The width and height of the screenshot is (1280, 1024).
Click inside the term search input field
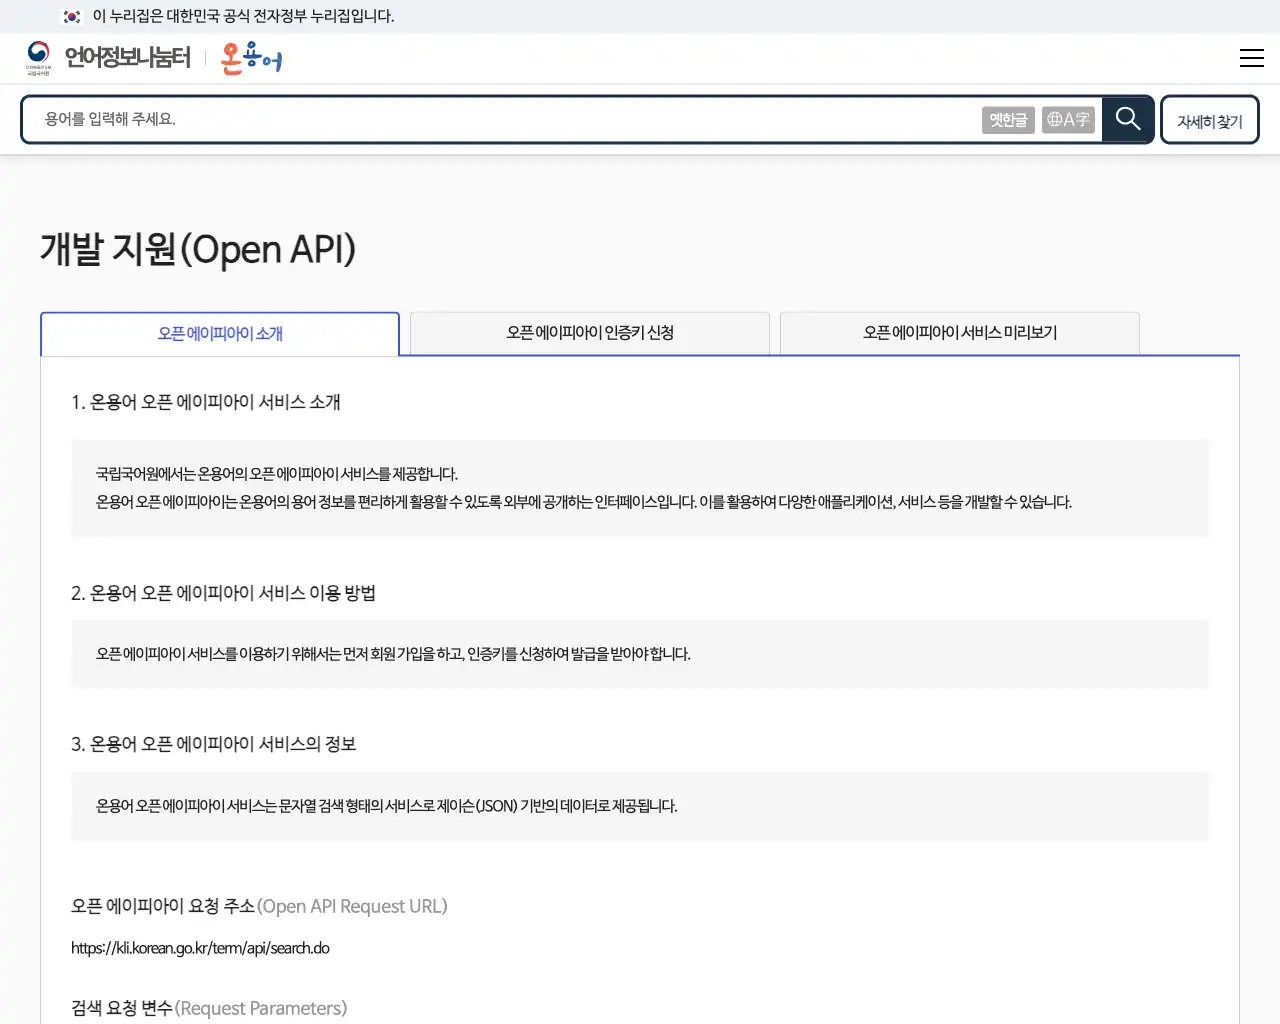500,119
